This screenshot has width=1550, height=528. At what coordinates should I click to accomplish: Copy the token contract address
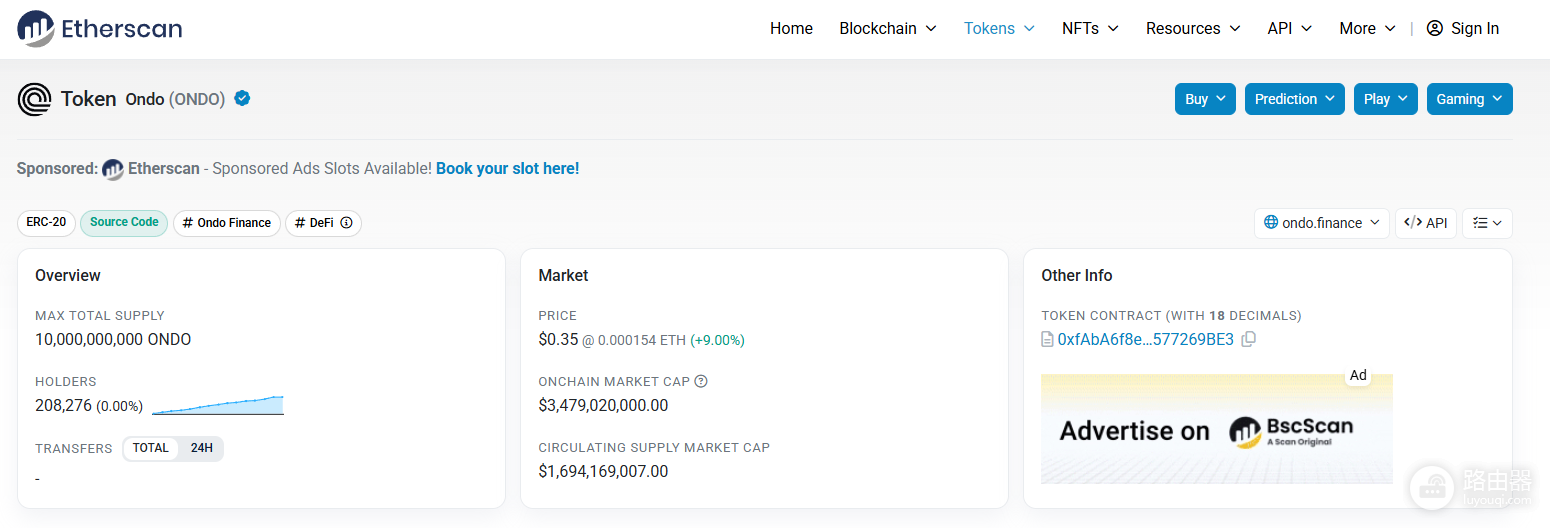(1248, 339)
